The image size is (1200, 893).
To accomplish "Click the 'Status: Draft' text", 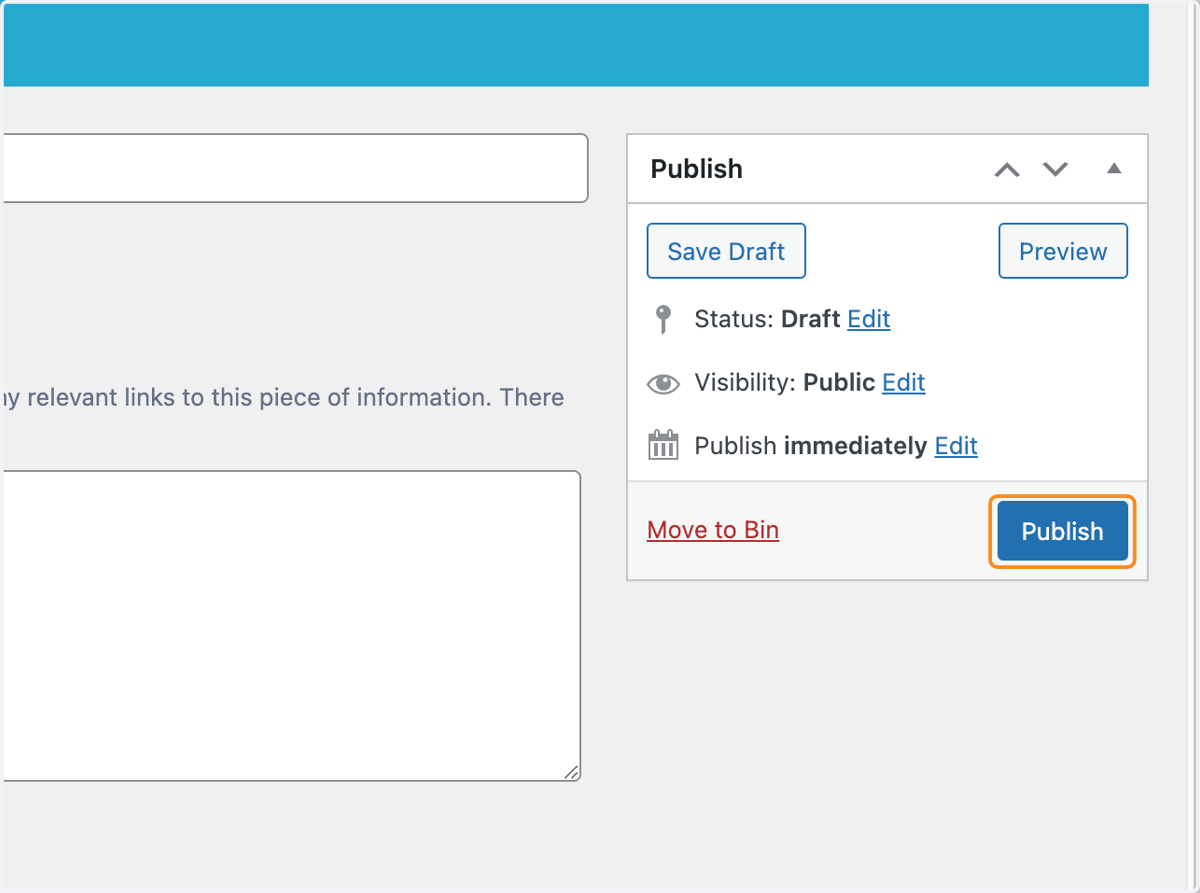I will [767, 319].
